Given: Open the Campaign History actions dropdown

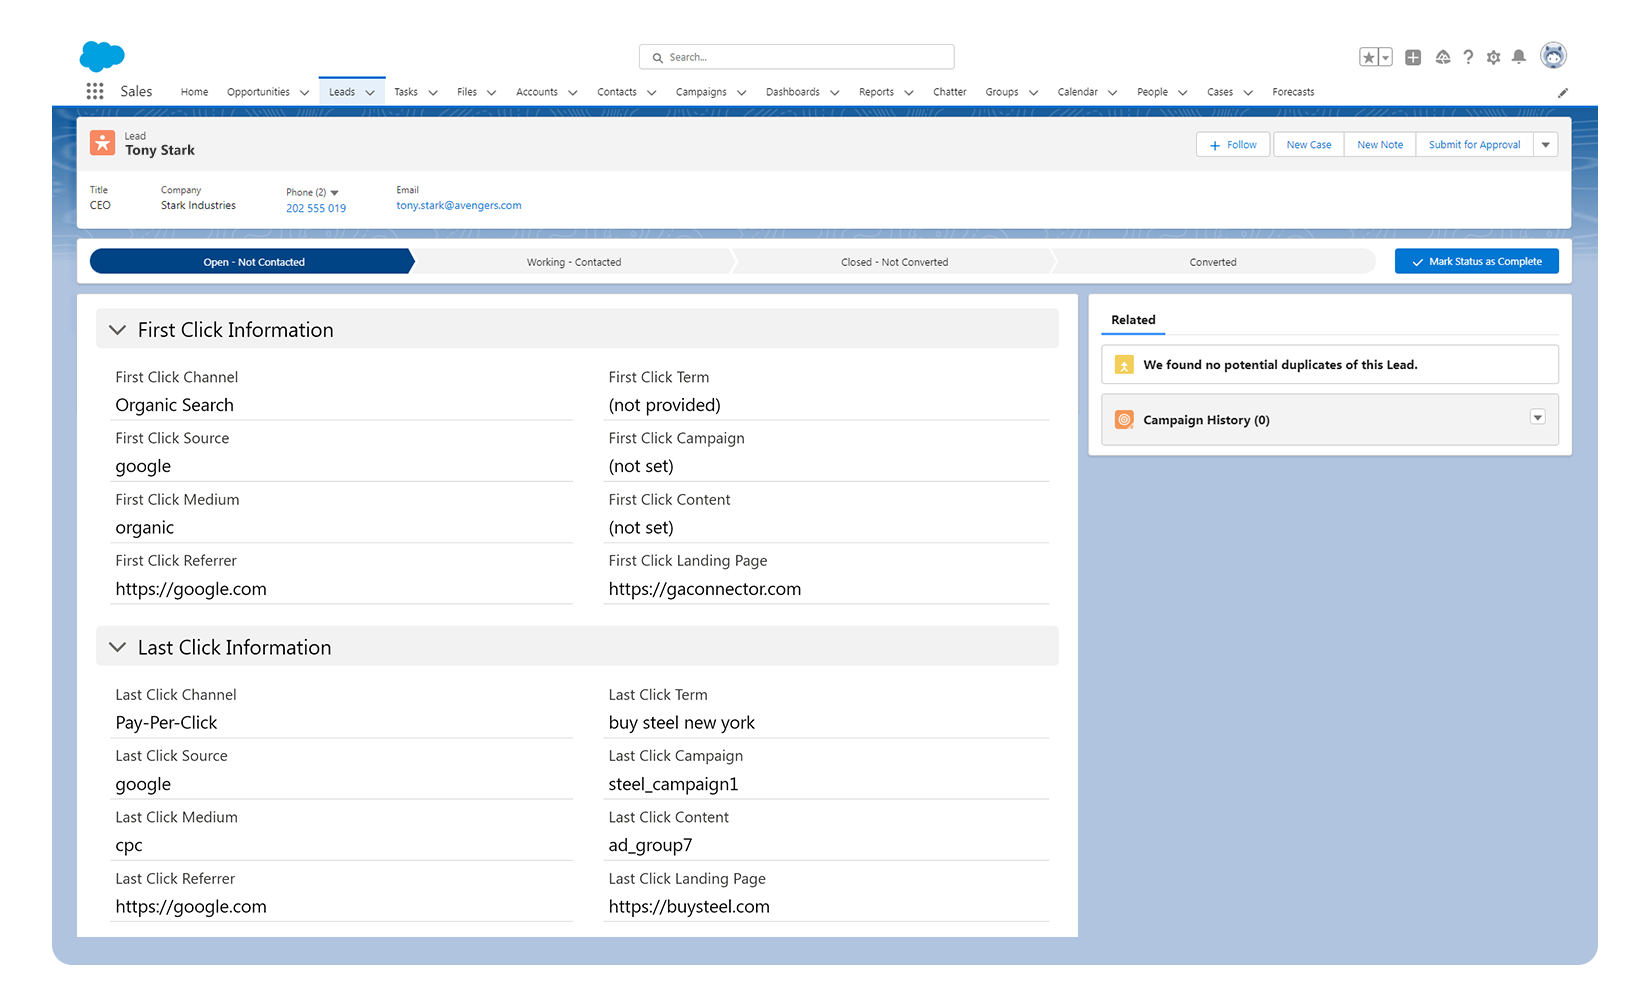Looking at the screenshot, I should (1538, 417).
